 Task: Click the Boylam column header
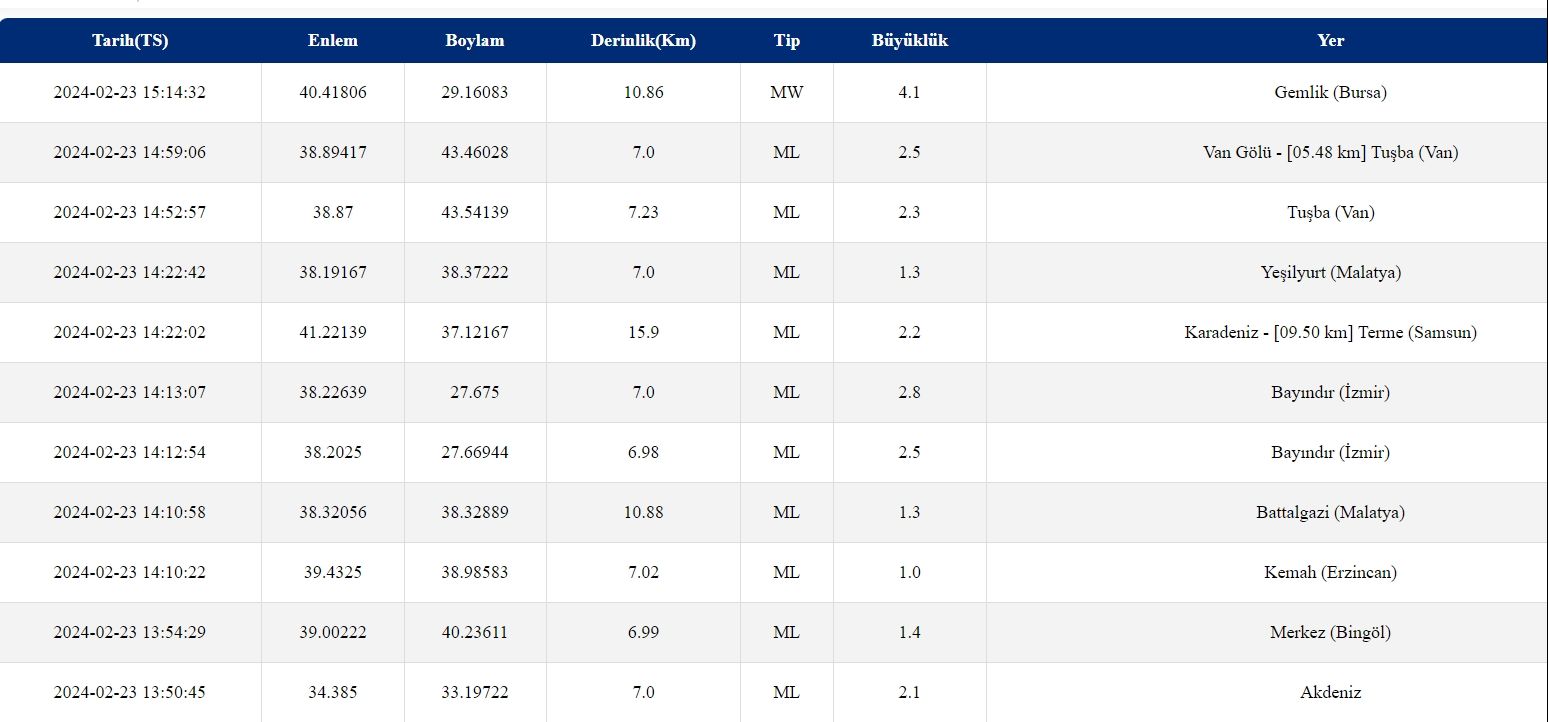click(x=475, y=41)
